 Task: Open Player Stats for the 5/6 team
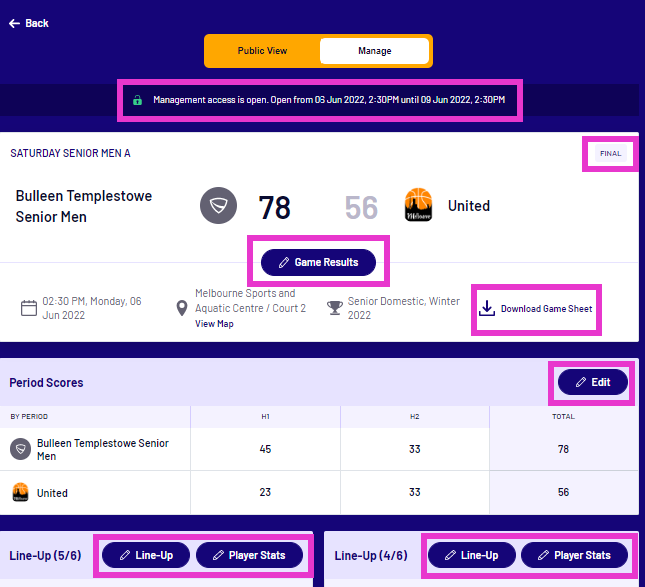coord(249,555)
